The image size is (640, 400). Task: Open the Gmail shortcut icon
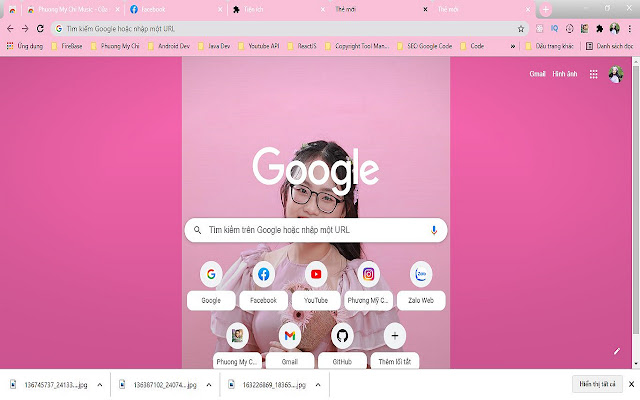[289, 336]
